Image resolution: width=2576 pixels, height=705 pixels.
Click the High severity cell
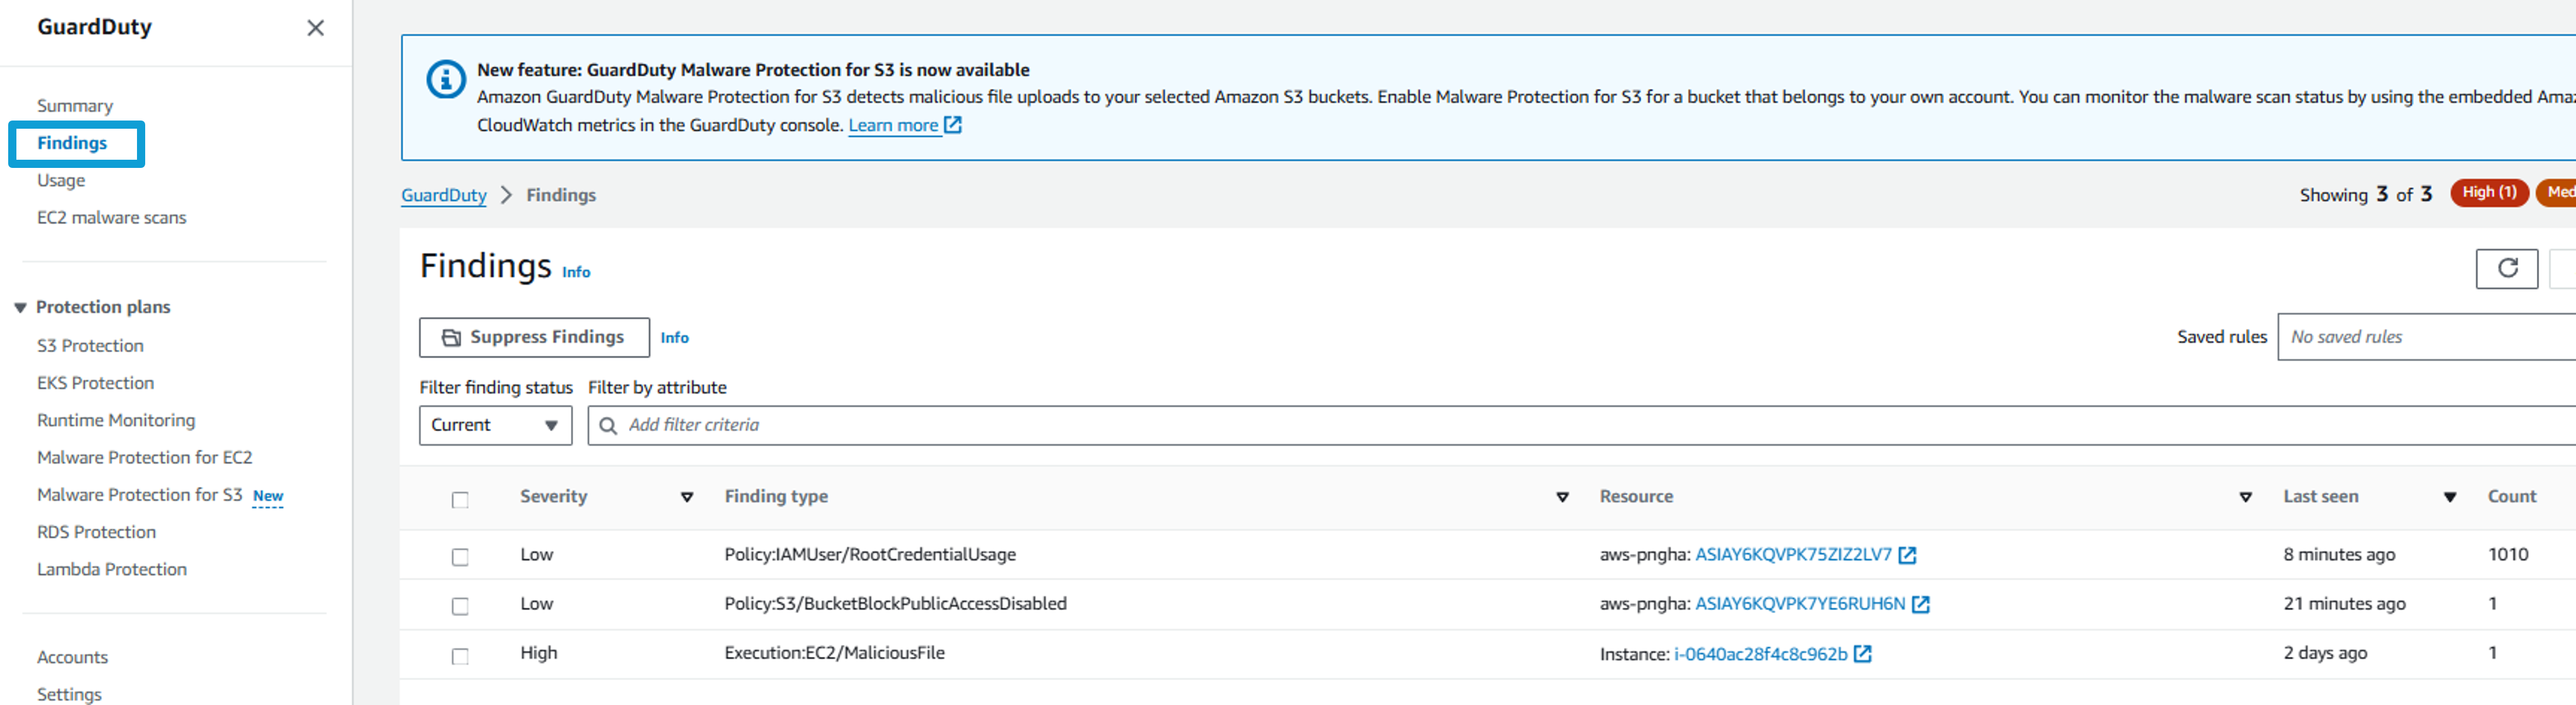click(x=538, y=653)
